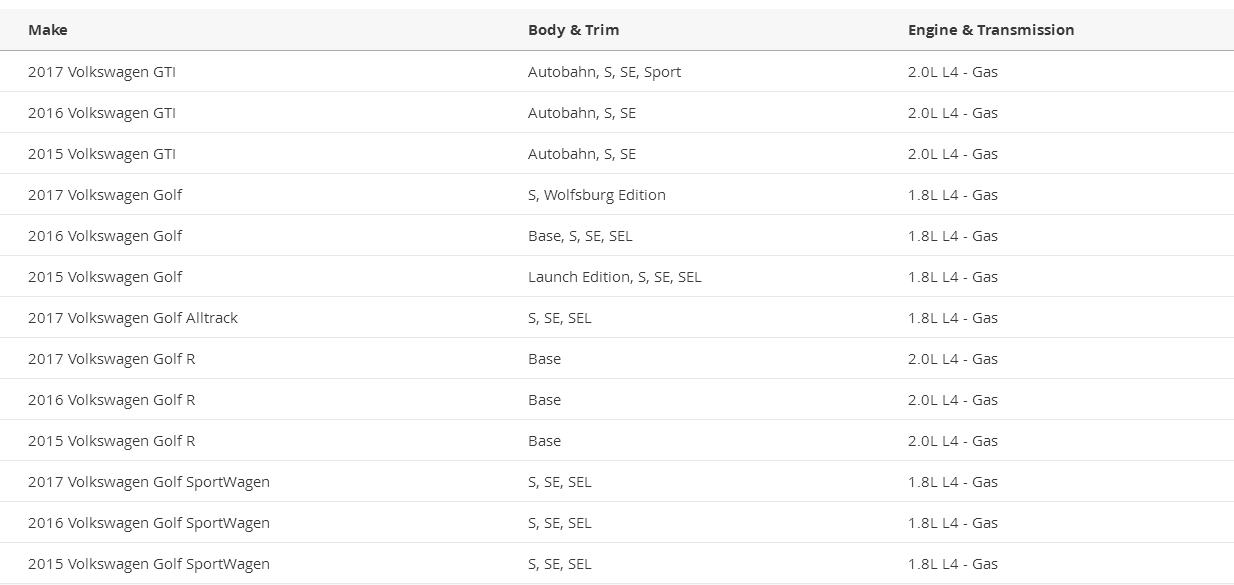Select the 2017 Volkswagen Golf Alltrack entry

(133, 318)
